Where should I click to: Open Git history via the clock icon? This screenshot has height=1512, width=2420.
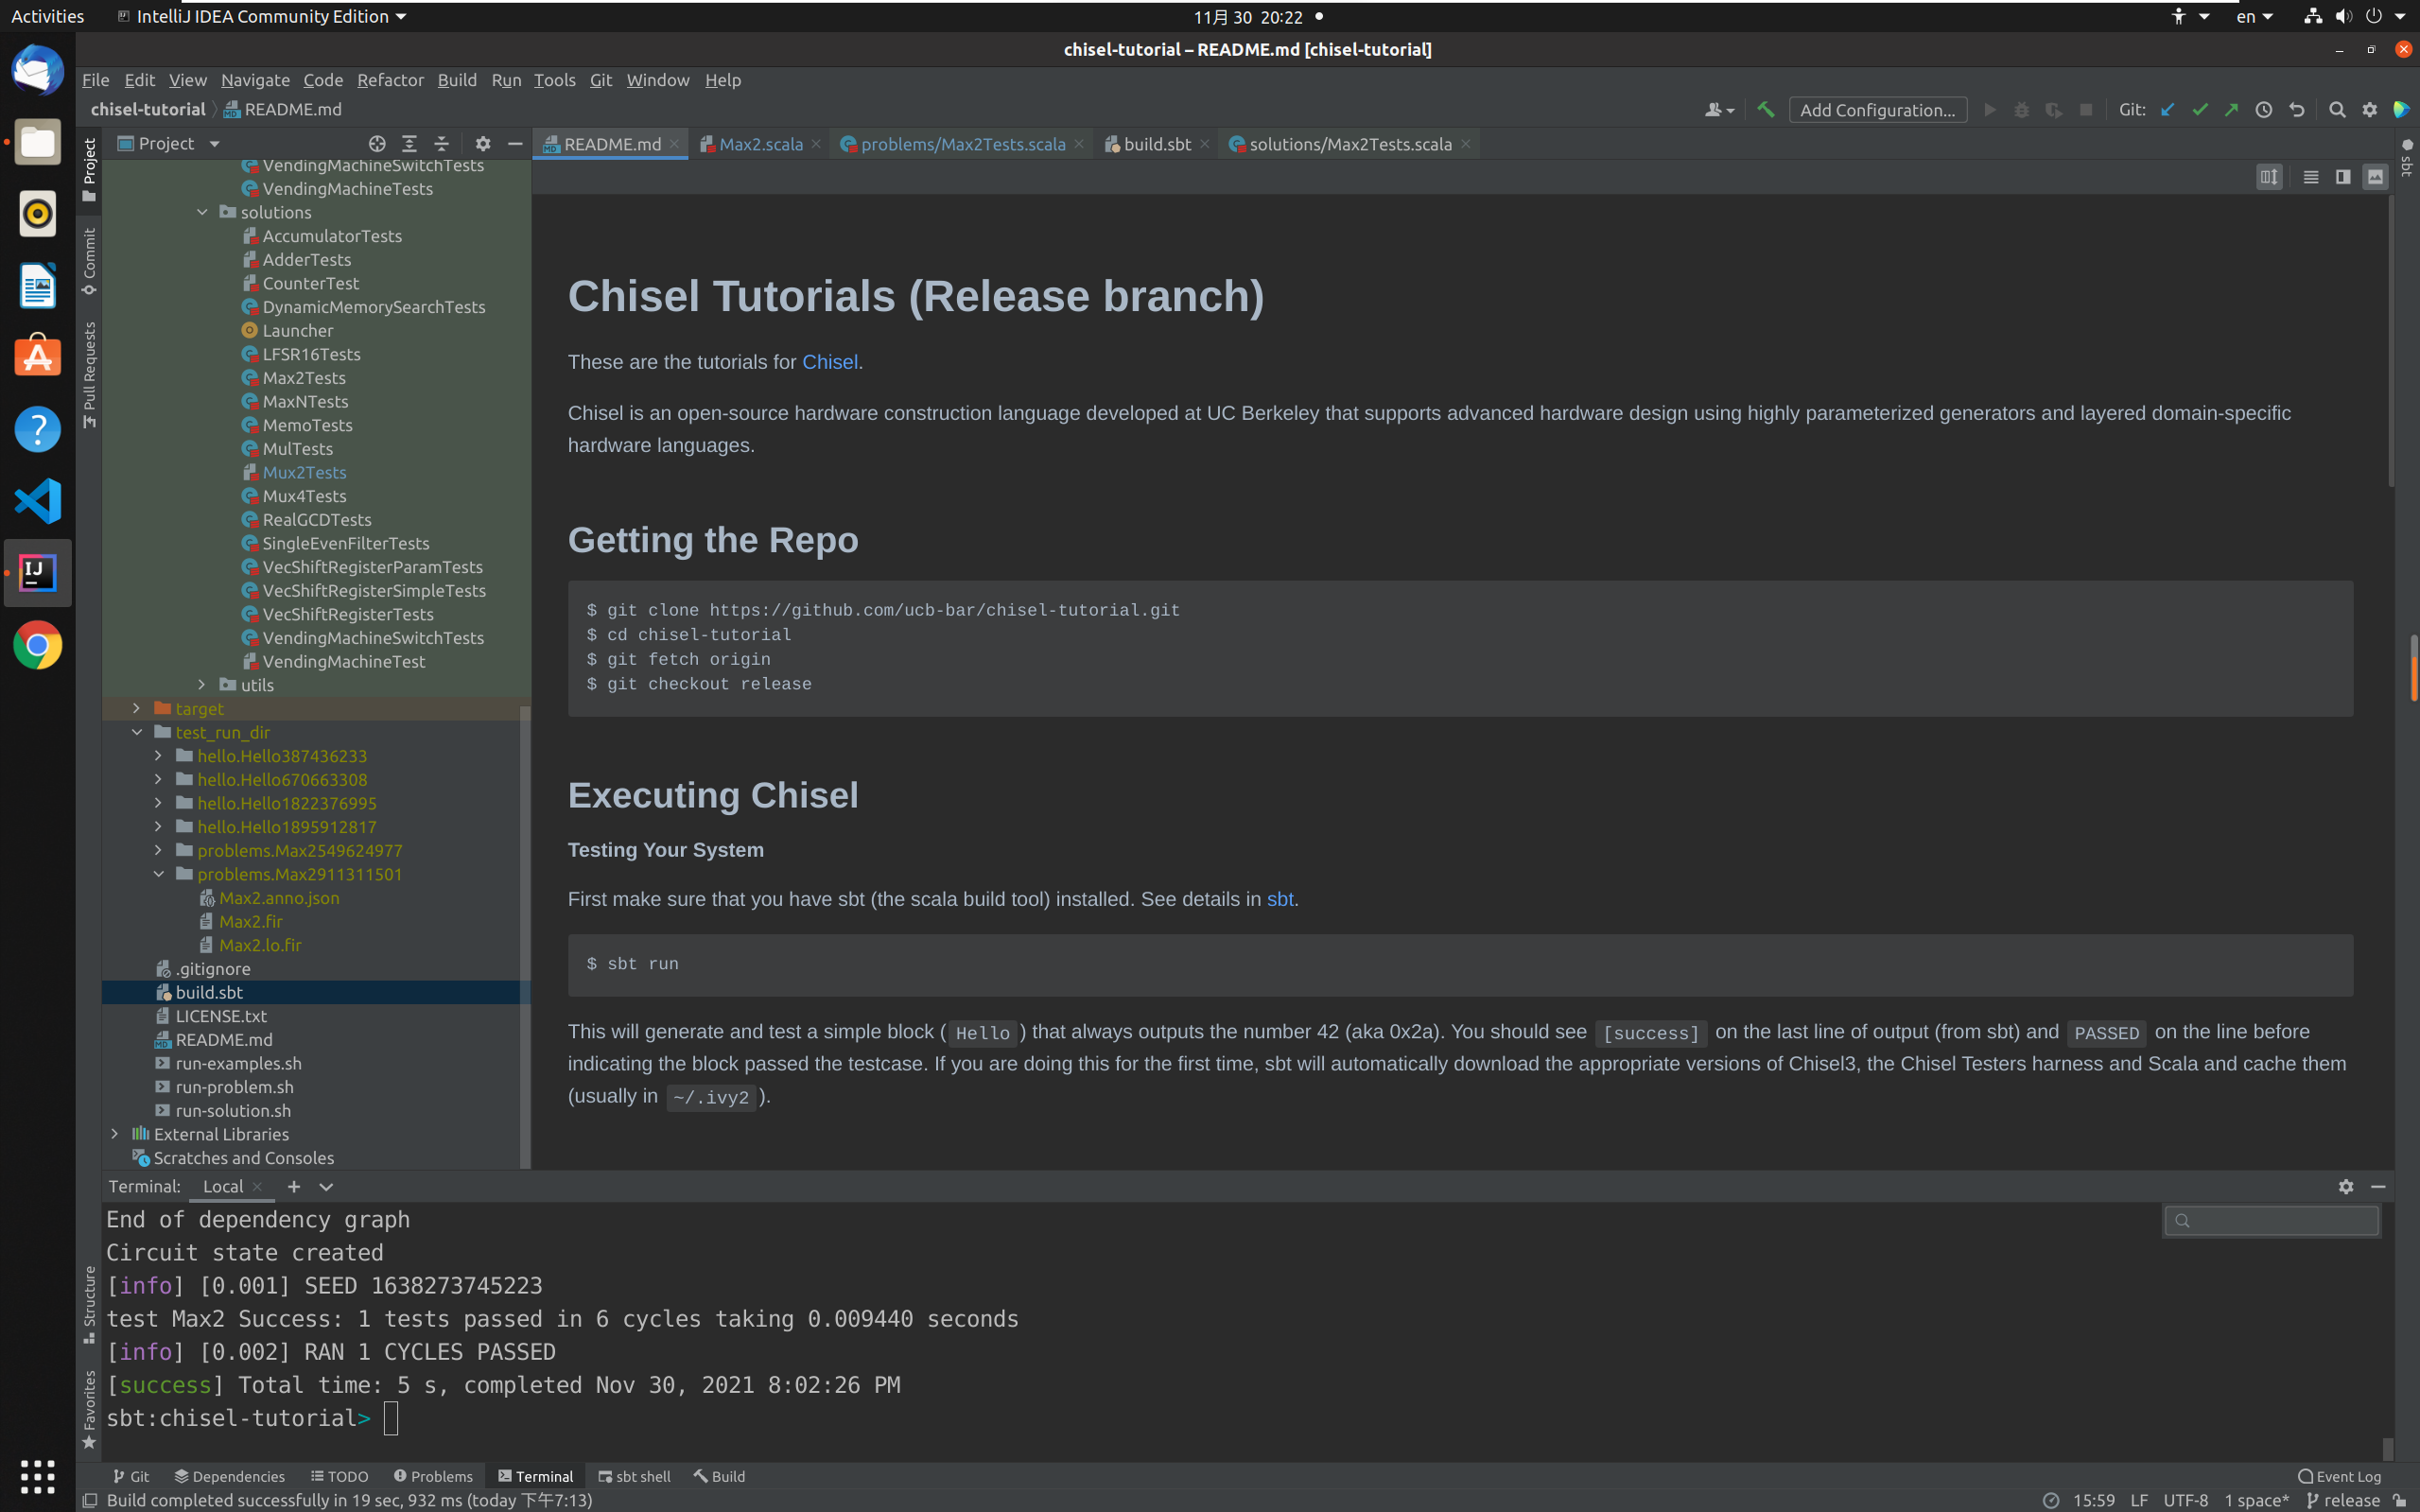(x=2264, y=110)
